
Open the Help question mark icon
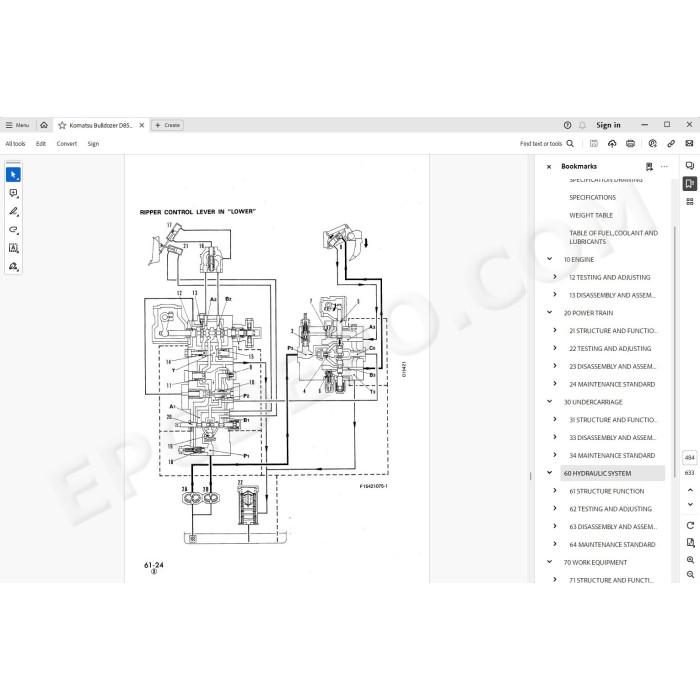click(567, 125)
